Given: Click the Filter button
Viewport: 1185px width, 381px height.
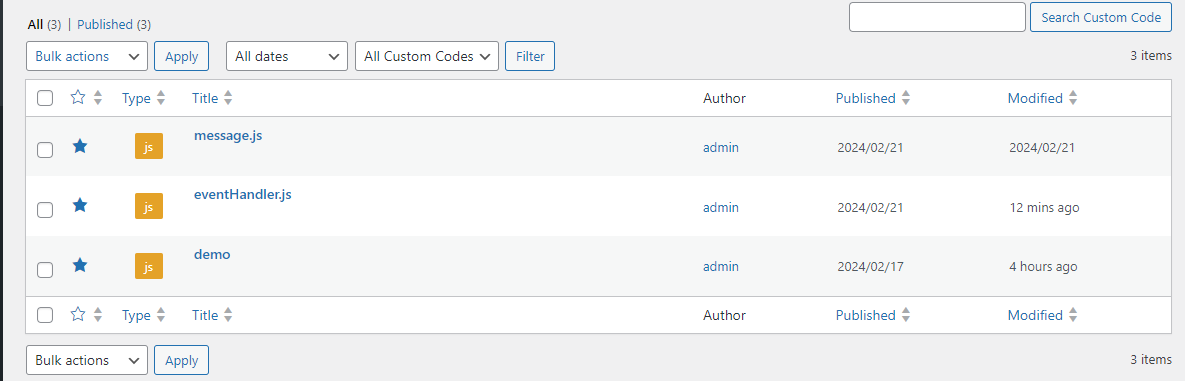Looking at the screenshot, I should point(530,56).
